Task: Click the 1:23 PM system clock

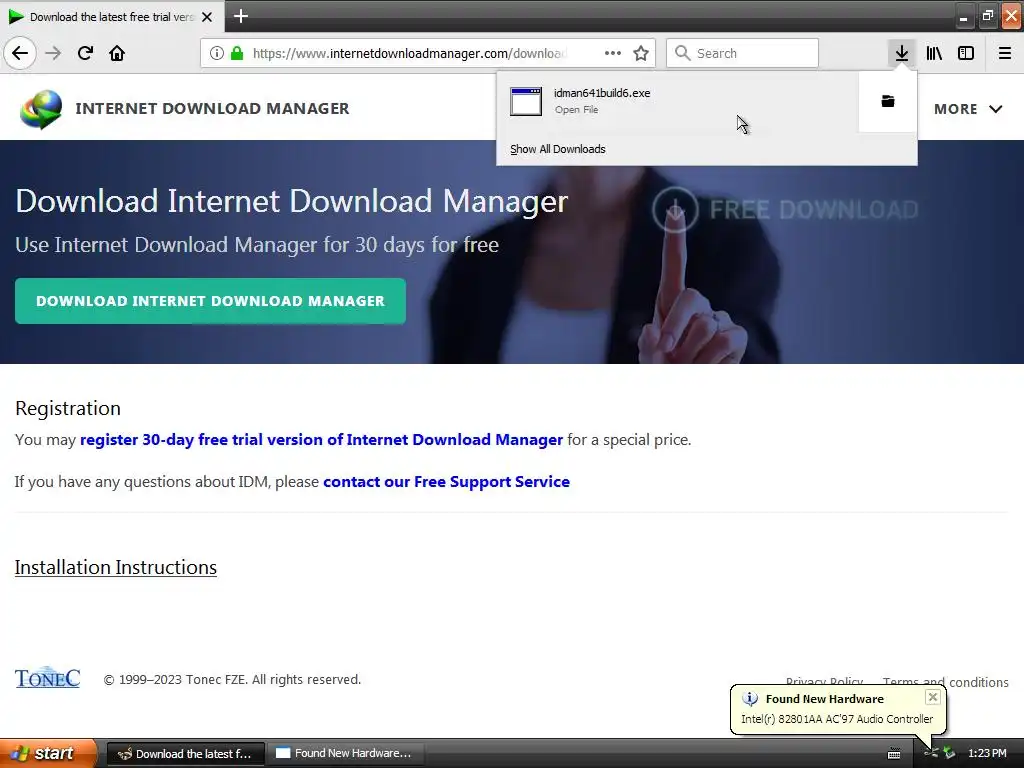Action: tap(987, 753)
